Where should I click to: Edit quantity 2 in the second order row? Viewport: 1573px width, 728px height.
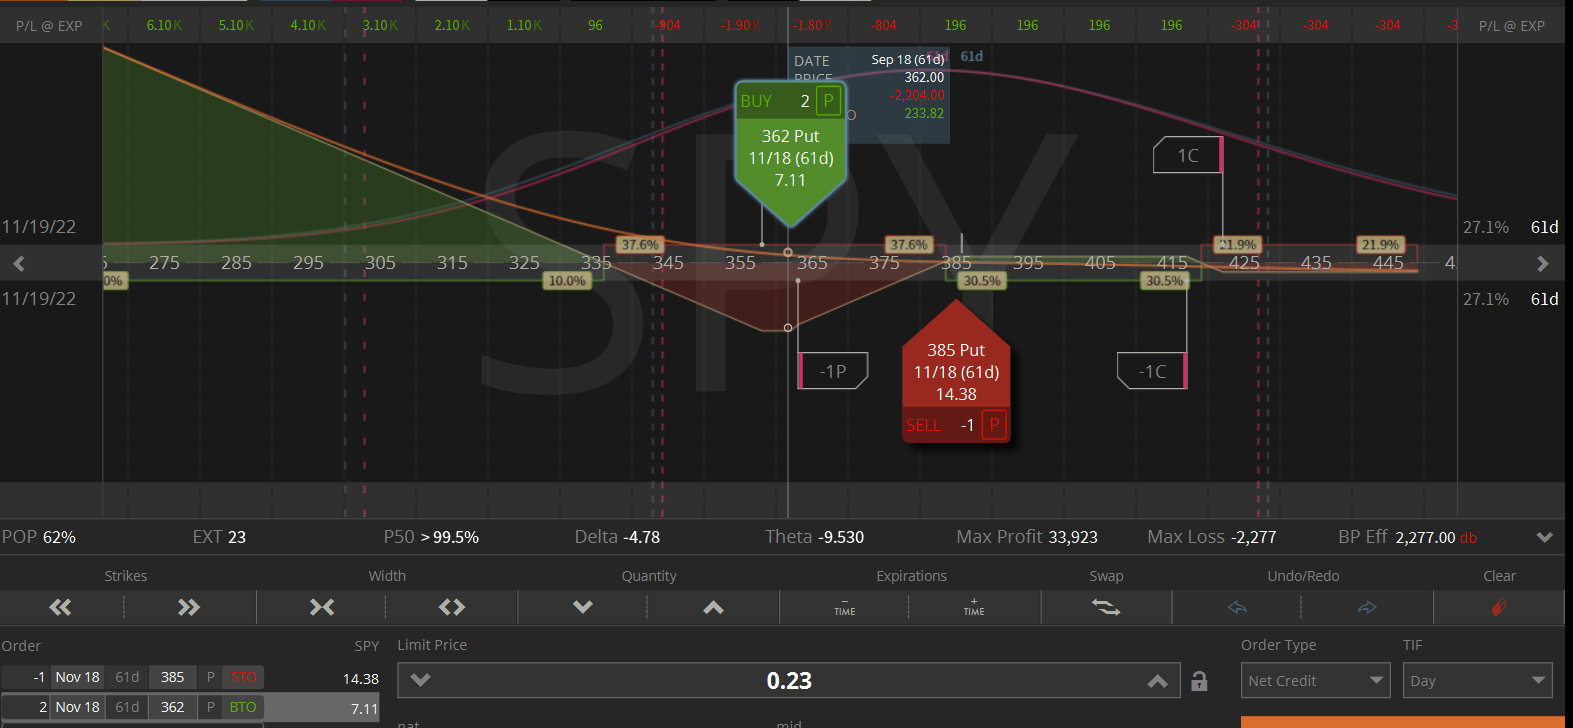(x=26, y=707)
